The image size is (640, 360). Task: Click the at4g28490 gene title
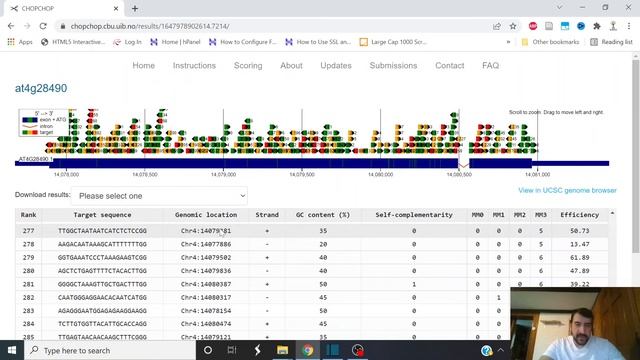[x=41, y=88]
